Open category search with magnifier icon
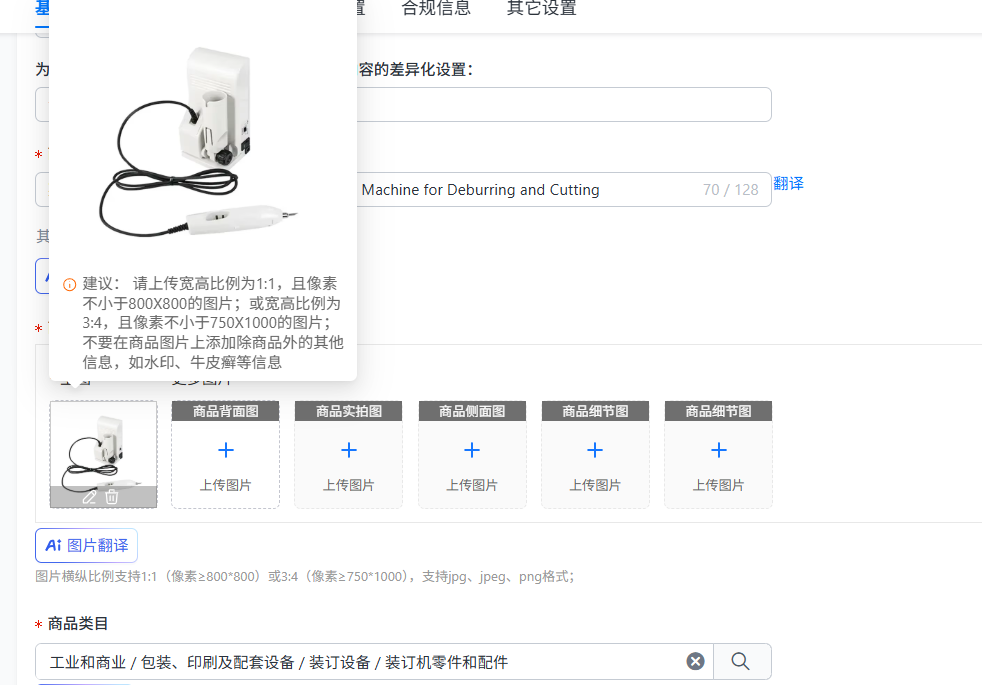 click(740, 661)
